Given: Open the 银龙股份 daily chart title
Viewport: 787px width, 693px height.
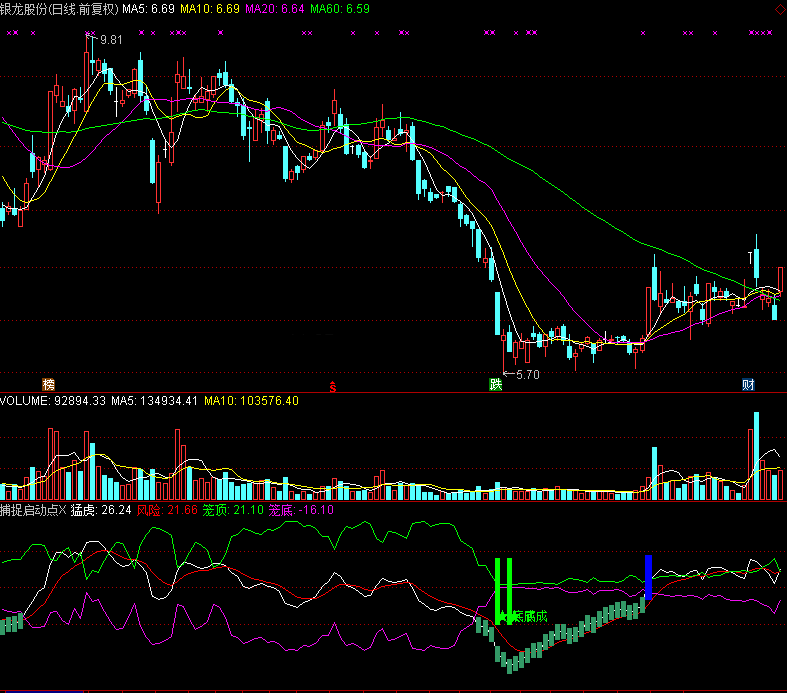Looking at the screenshot, I should (x=58, y=9).
